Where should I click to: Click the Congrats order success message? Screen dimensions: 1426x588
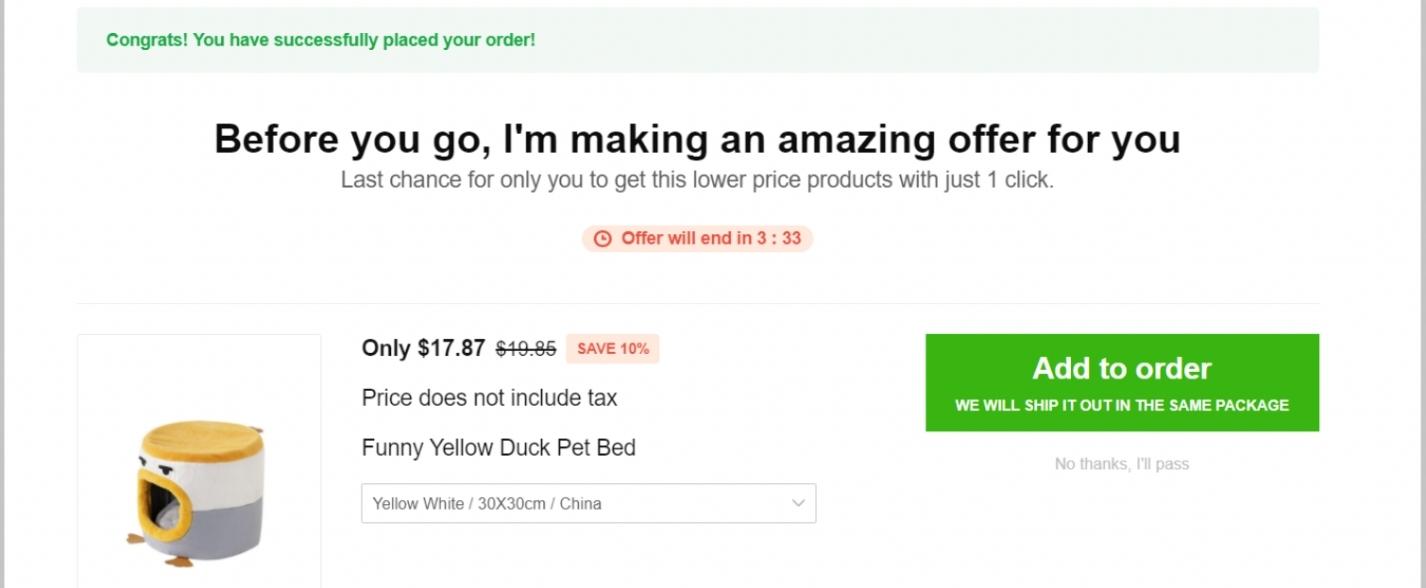coord(320,40)
